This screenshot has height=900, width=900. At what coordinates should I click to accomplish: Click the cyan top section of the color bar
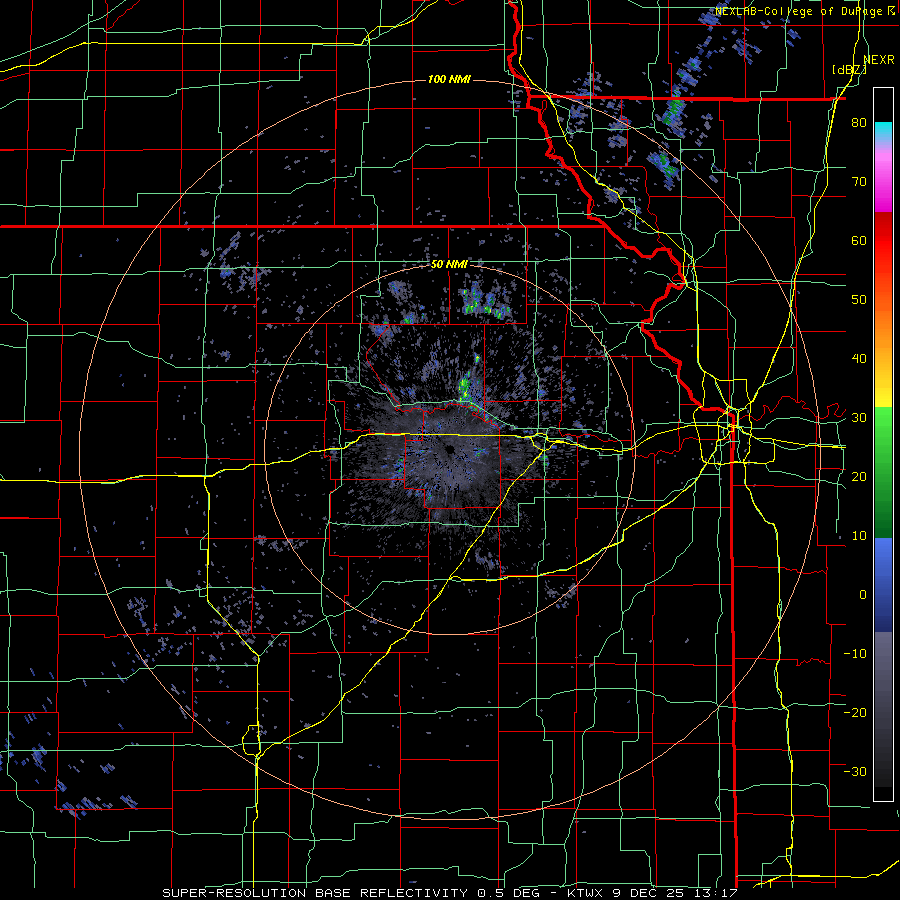(883, 131)
